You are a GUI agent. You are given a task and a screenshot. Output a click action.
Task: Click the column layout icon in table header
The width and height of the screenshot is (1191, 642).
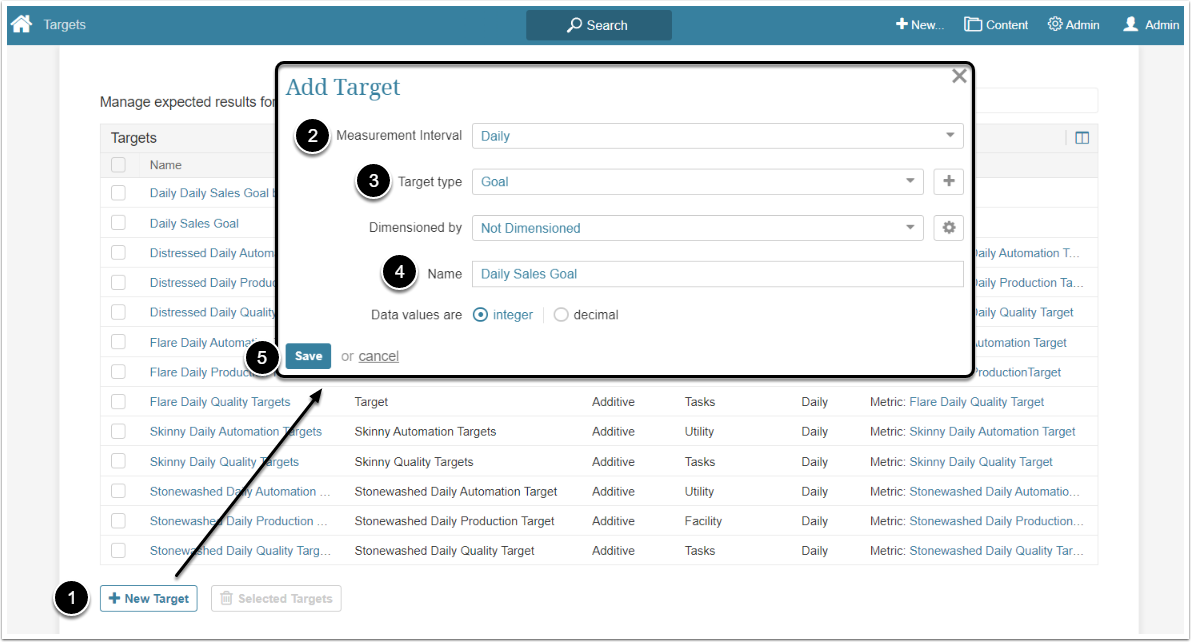1081,138
